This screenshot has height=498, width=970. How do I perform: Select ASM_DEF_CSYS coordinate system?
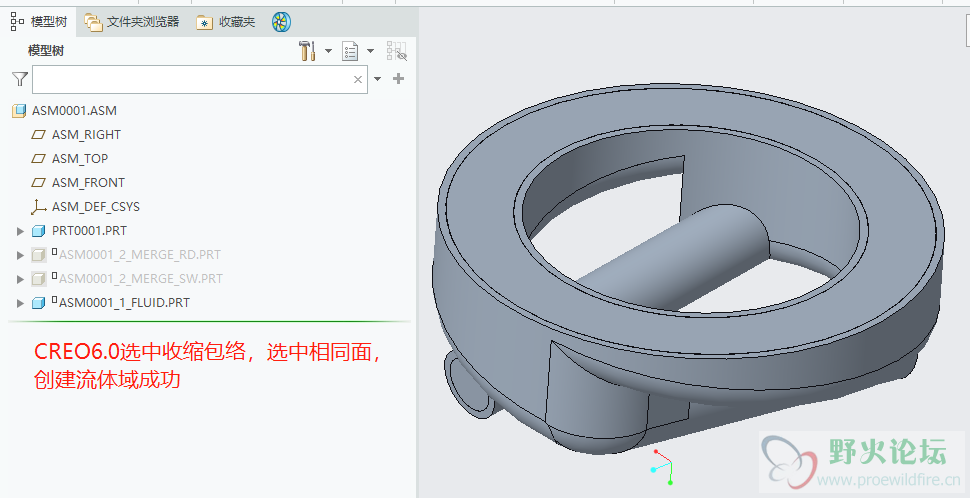96,207
